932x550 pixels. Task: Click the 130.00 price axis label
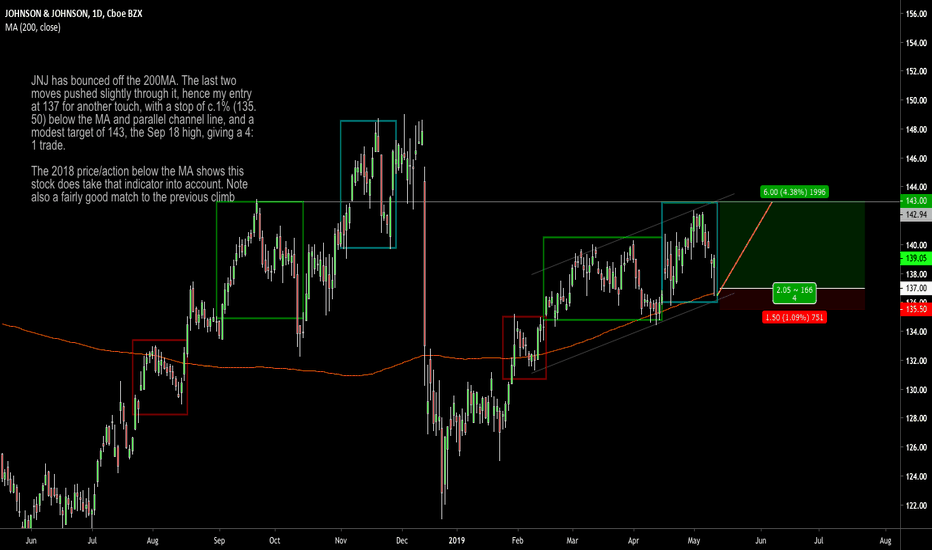tap(916, 390)
